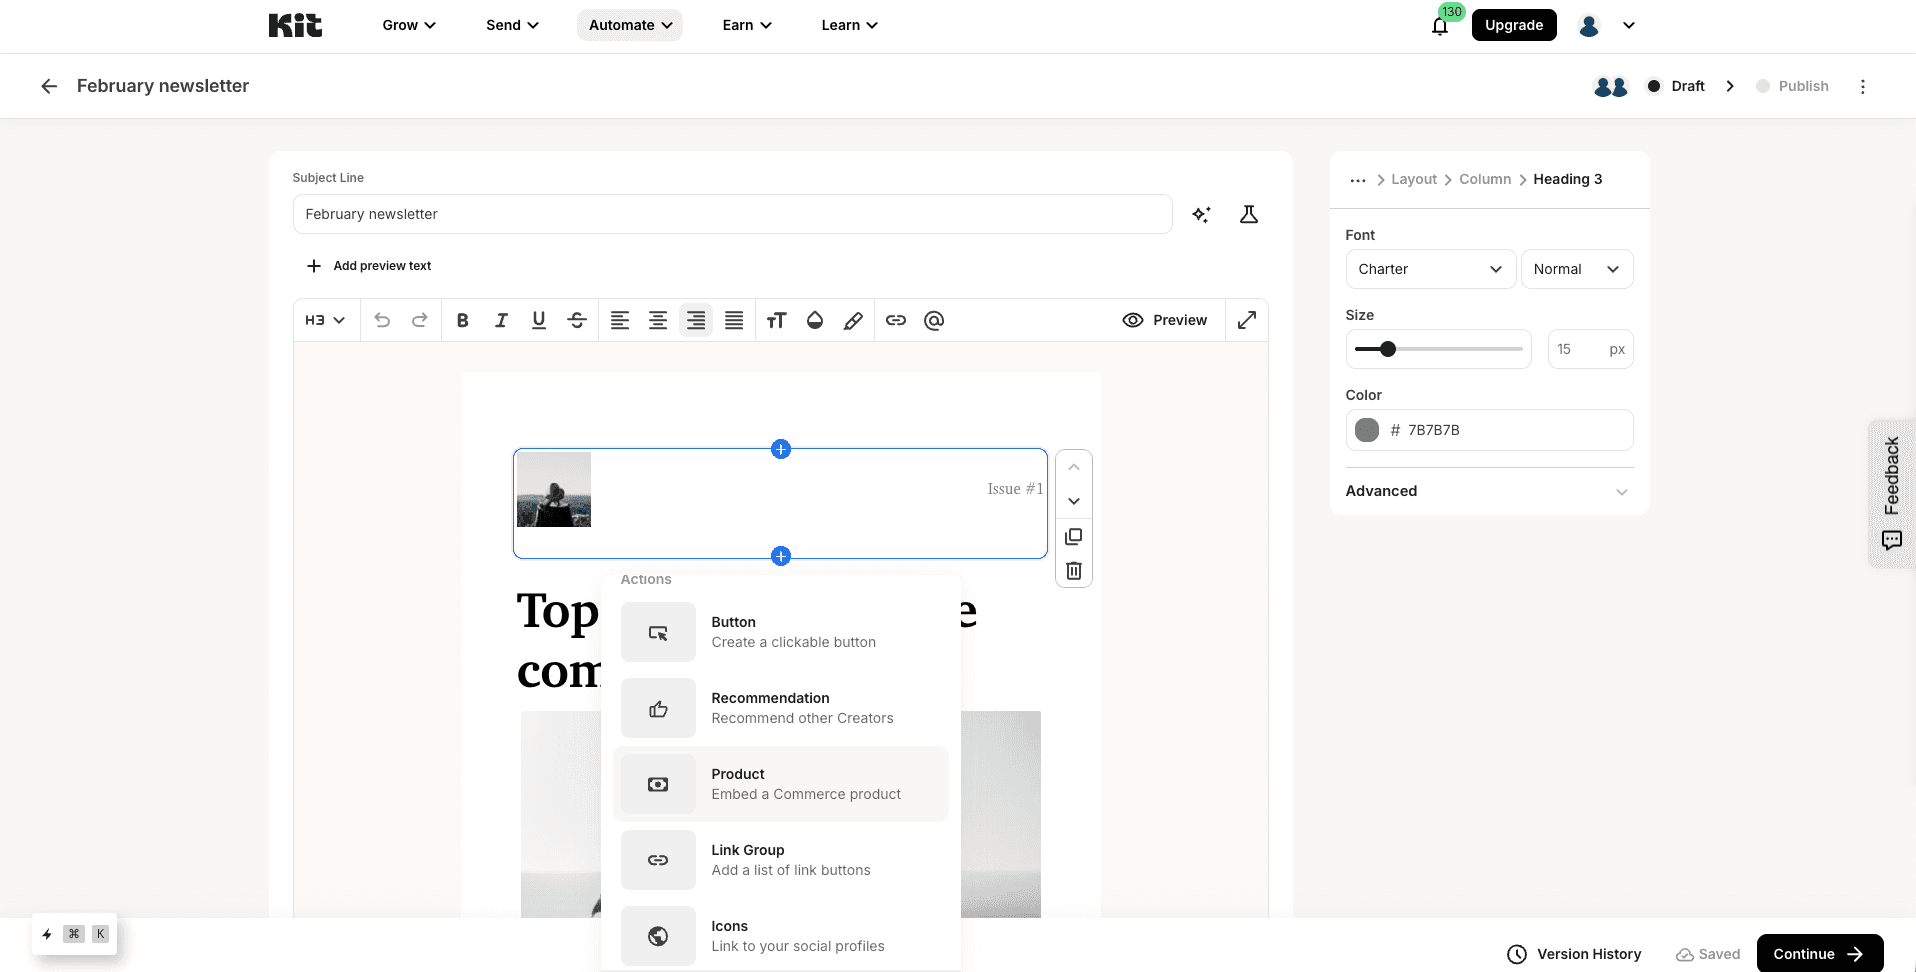
Task: Open the font size tool
Action: point(777,320)
